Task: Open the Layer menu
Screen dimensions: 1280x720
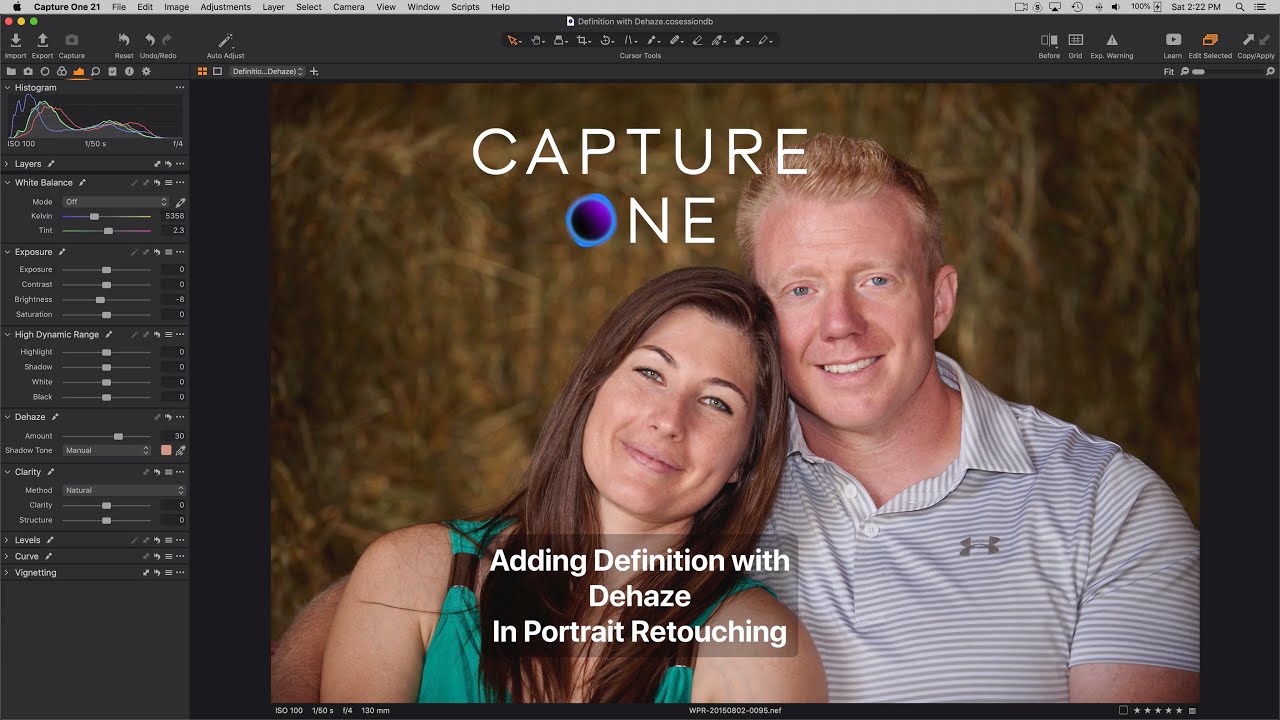Action: [273, 7]
